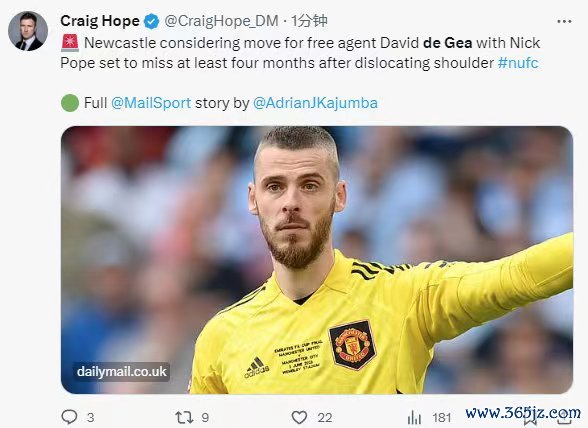Open the reply comment icon

(69, 417)
